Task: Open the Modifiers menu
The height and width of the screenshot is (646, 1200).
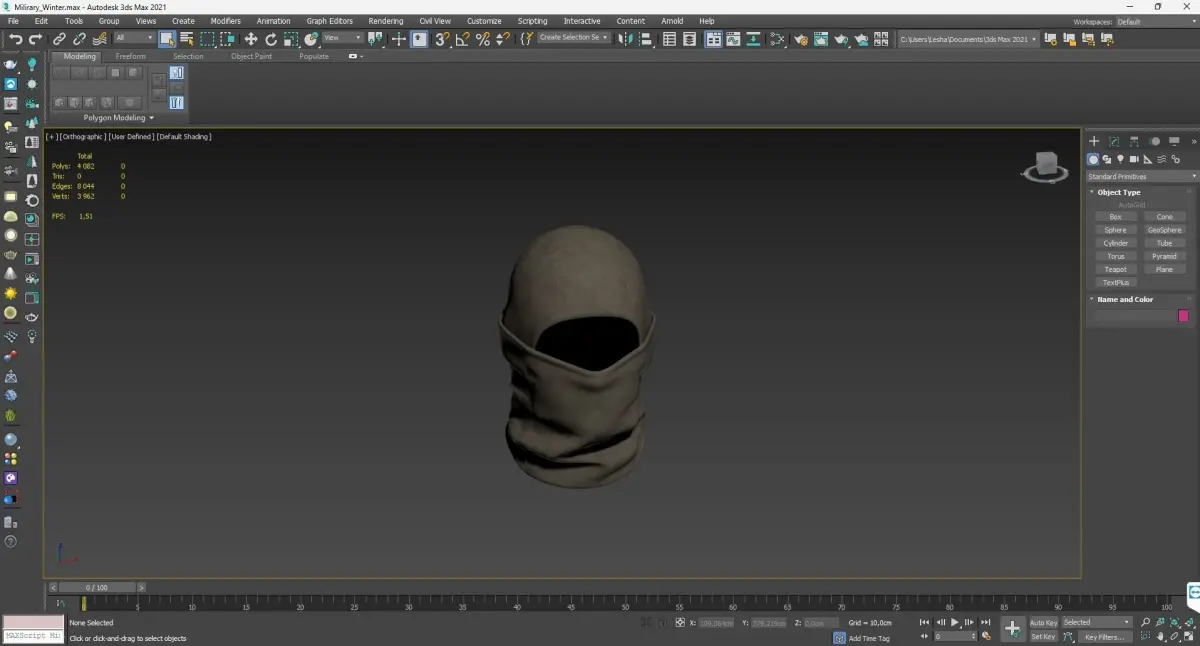Action: 225,21
